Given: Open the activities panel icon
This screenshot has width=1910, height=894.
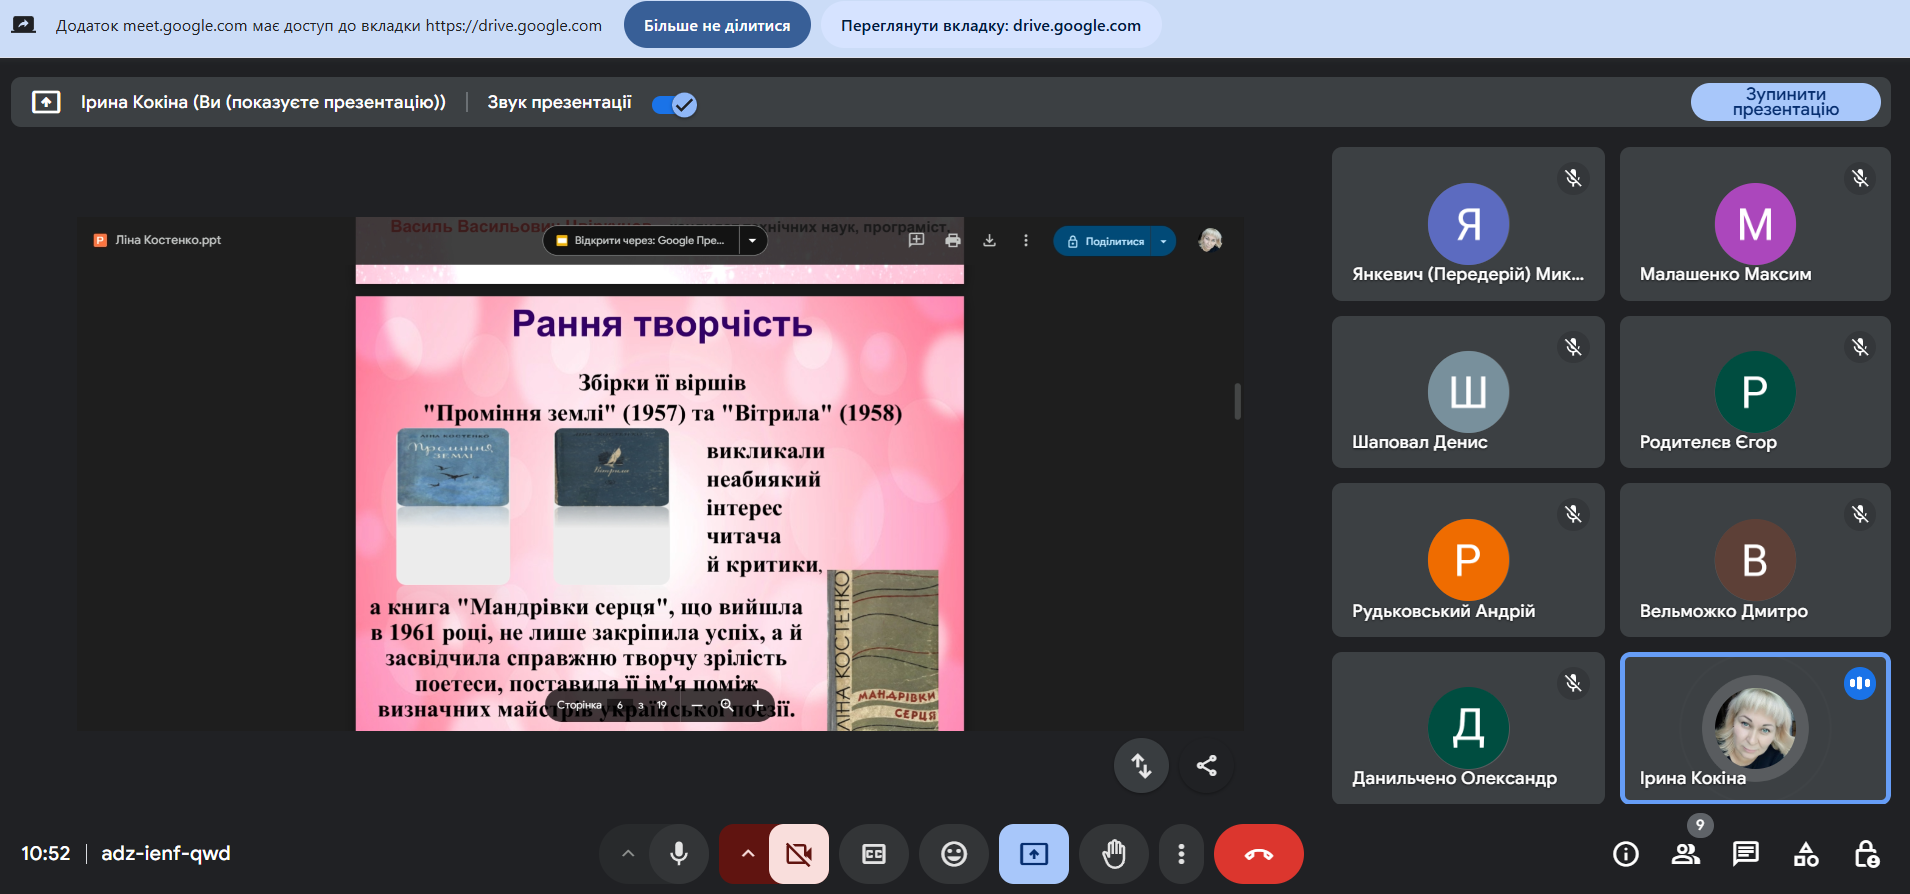Looking at the screenshot, I should [x=1806, y=854].
